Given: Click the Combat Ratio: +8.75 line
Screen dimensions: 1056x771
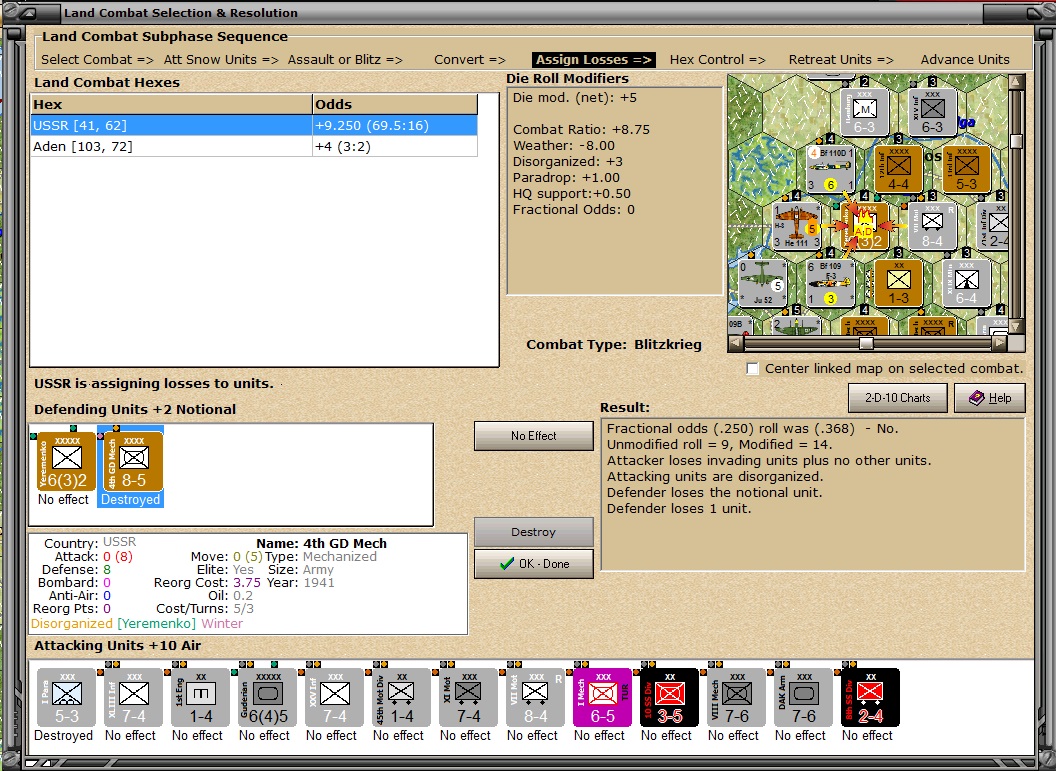Looking at the screenshot, I should [x=581, y=129].
